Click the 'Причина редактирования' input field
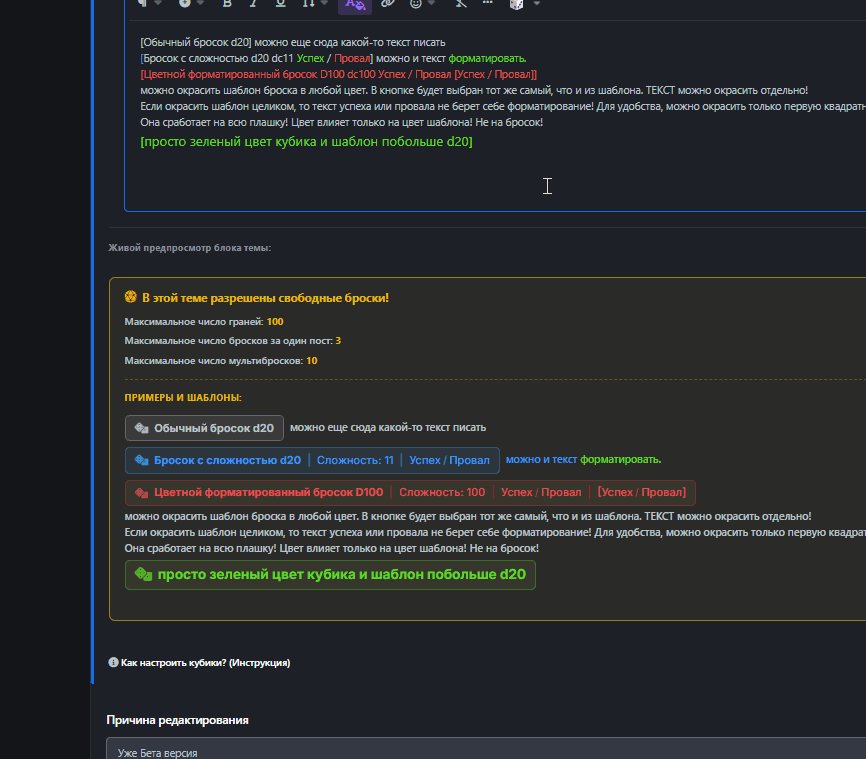866x759 pixels. coord(486,749)
